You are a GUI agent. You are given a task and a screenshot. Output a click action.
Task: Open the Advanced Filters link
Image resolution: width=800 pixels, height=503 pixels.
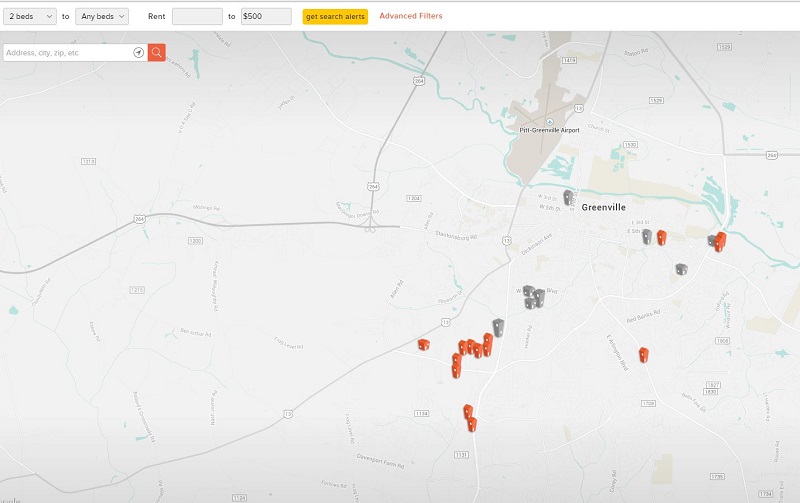click(410, 16)
